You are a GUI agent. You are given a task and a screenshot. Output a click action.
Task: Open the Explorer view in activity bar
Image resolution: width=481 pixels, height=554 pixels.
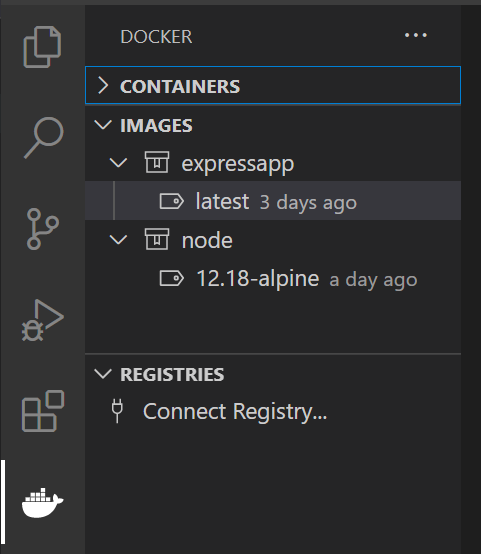(x=42, y=47)
